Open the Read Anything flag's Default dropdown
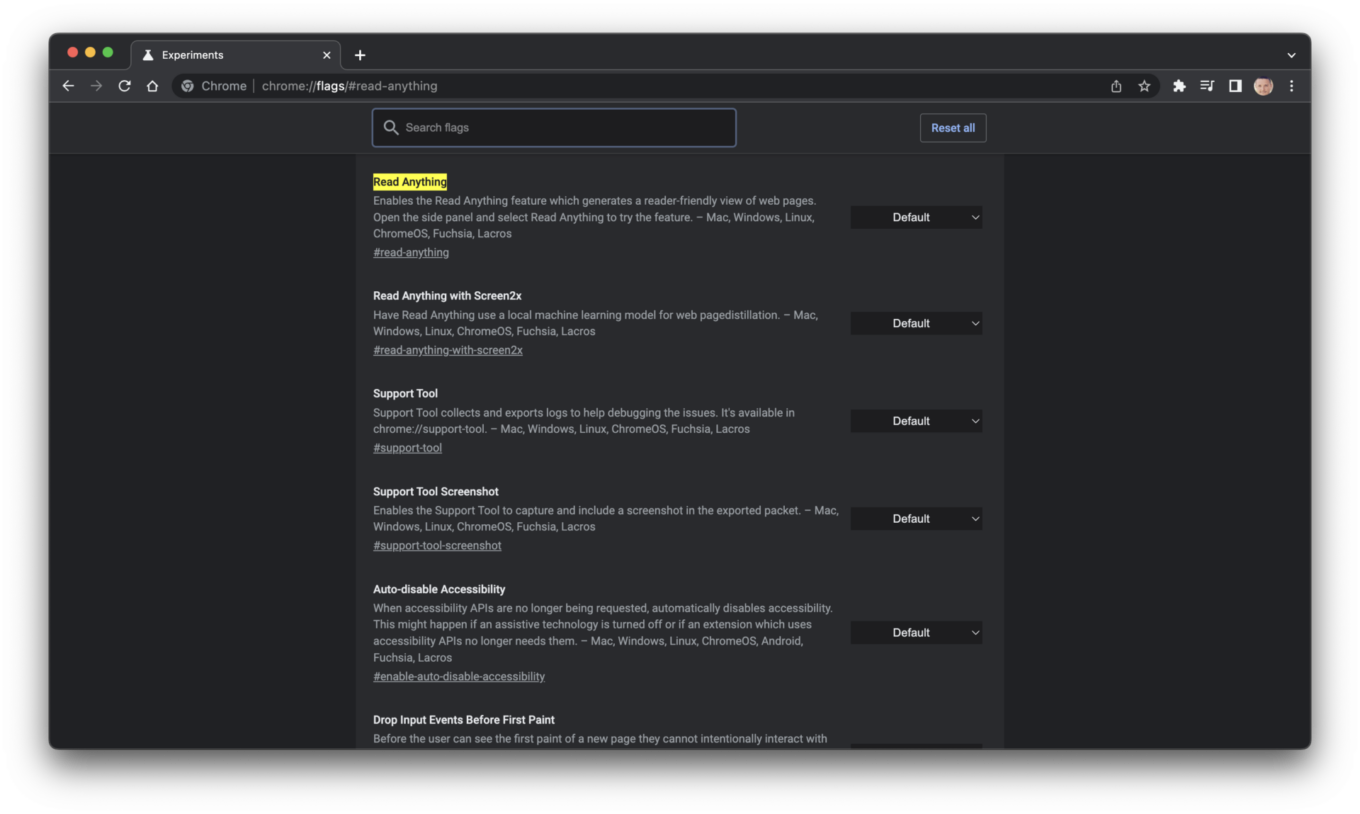This screenshot has width=1360, height=814. click(x=916, y=217)
